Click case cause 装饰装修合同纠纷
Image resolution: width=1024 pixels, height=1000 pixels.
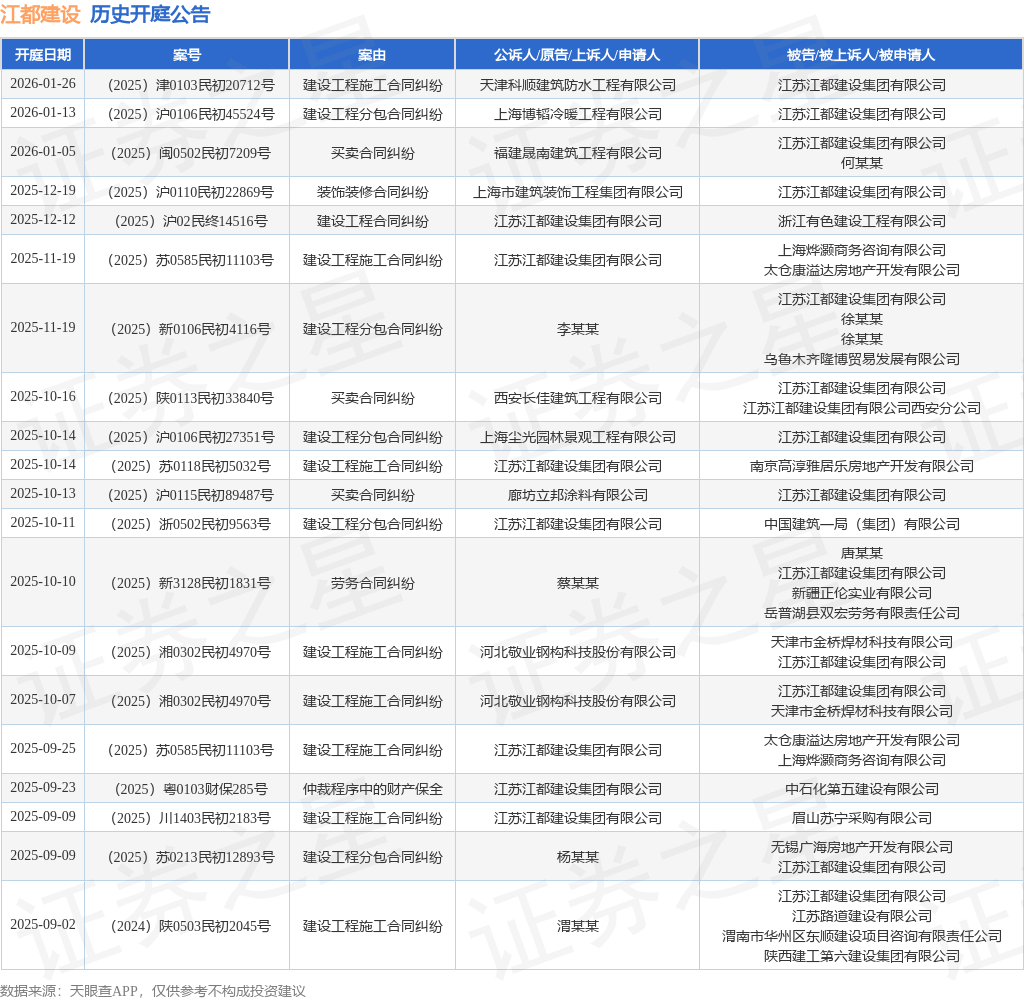click(372, 193)
